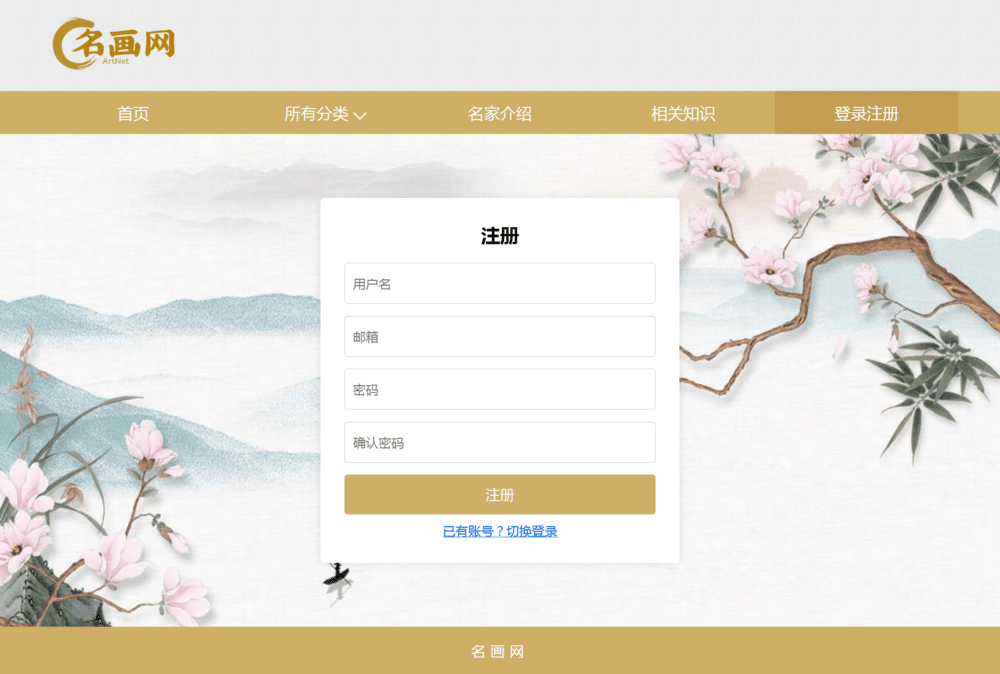The image size is (1000, 674).
Task: Focus the 用户名 input field
Action: [499, 283]
